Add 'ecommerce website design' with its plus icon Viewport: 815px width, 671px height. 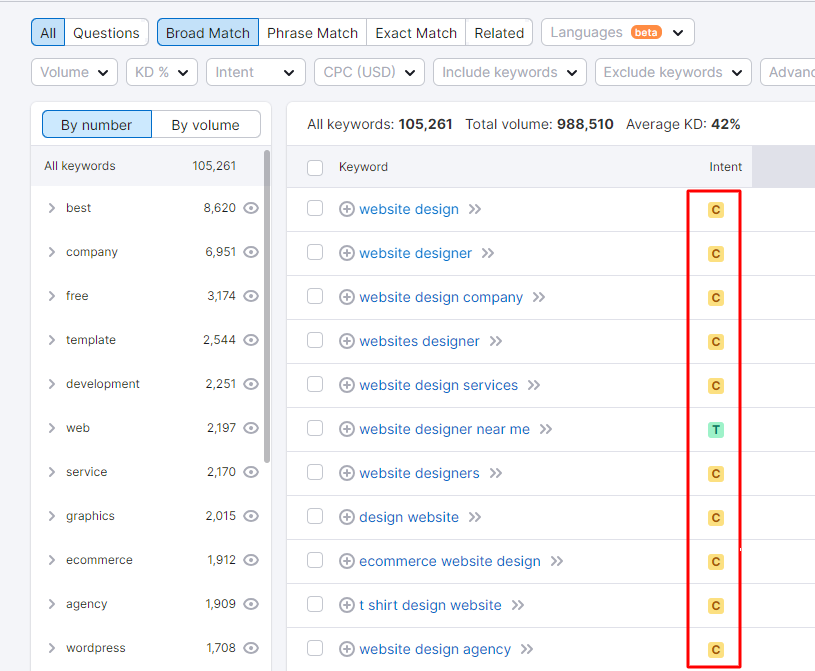point(347,561)
